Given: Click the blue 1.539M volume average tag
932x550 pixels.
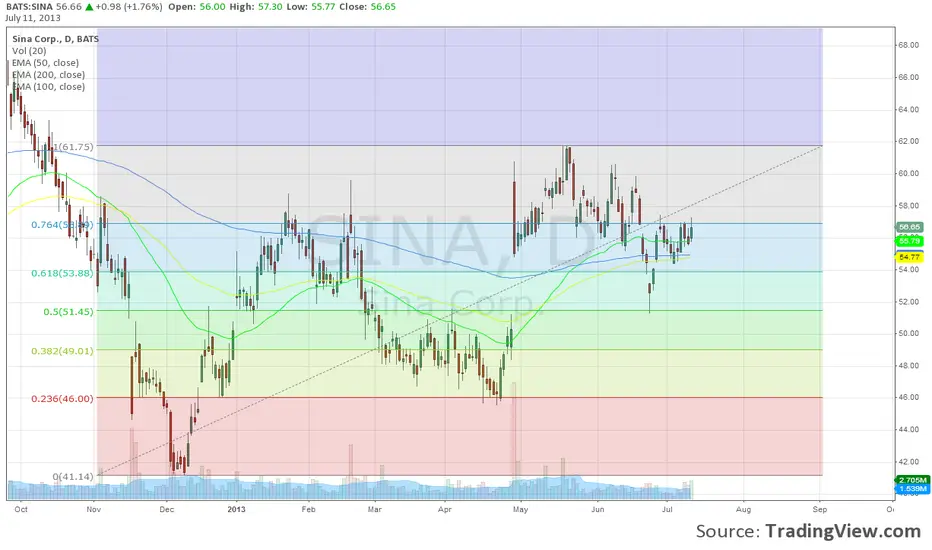Looking at the screenshot, I should pos(912,488).
